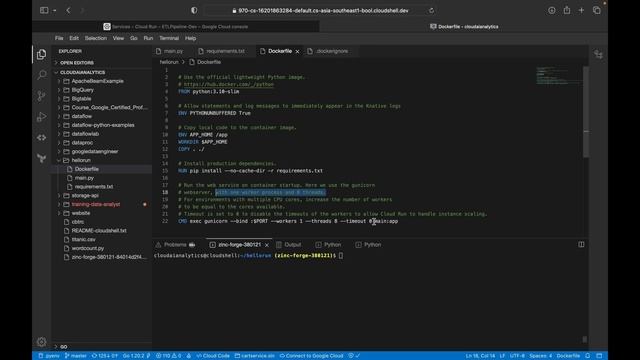The height and width of the screenshot is (360, 640).
Task: Open the Source Control view icon
Action: (x=41, y=96)
